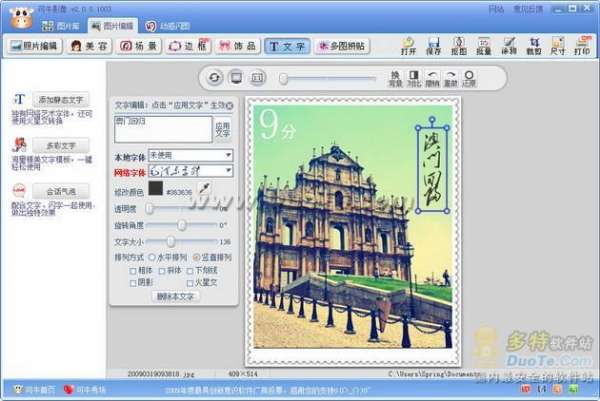
Task: Enable the 火星文 checkbox
Action: pyautogui.click(x=190, y=283)
